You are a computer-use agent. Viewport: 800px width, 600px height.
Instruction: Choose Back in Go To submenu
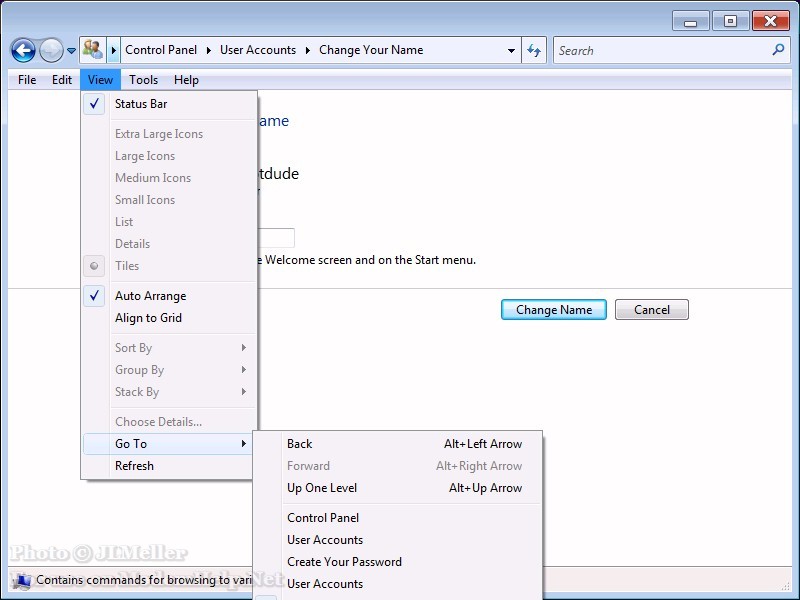tap(397, 444)
